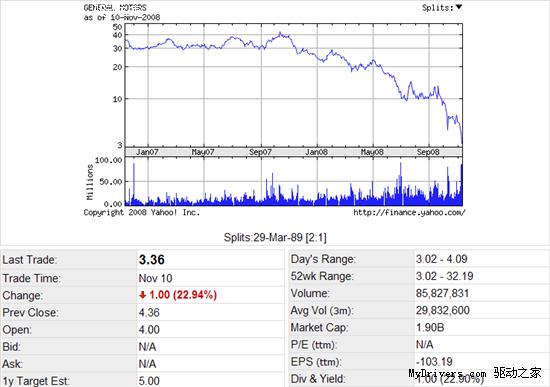This screenshot has width=550, height=387.
Task: Click the Millions volume axis label
Action: coord(90,182)
